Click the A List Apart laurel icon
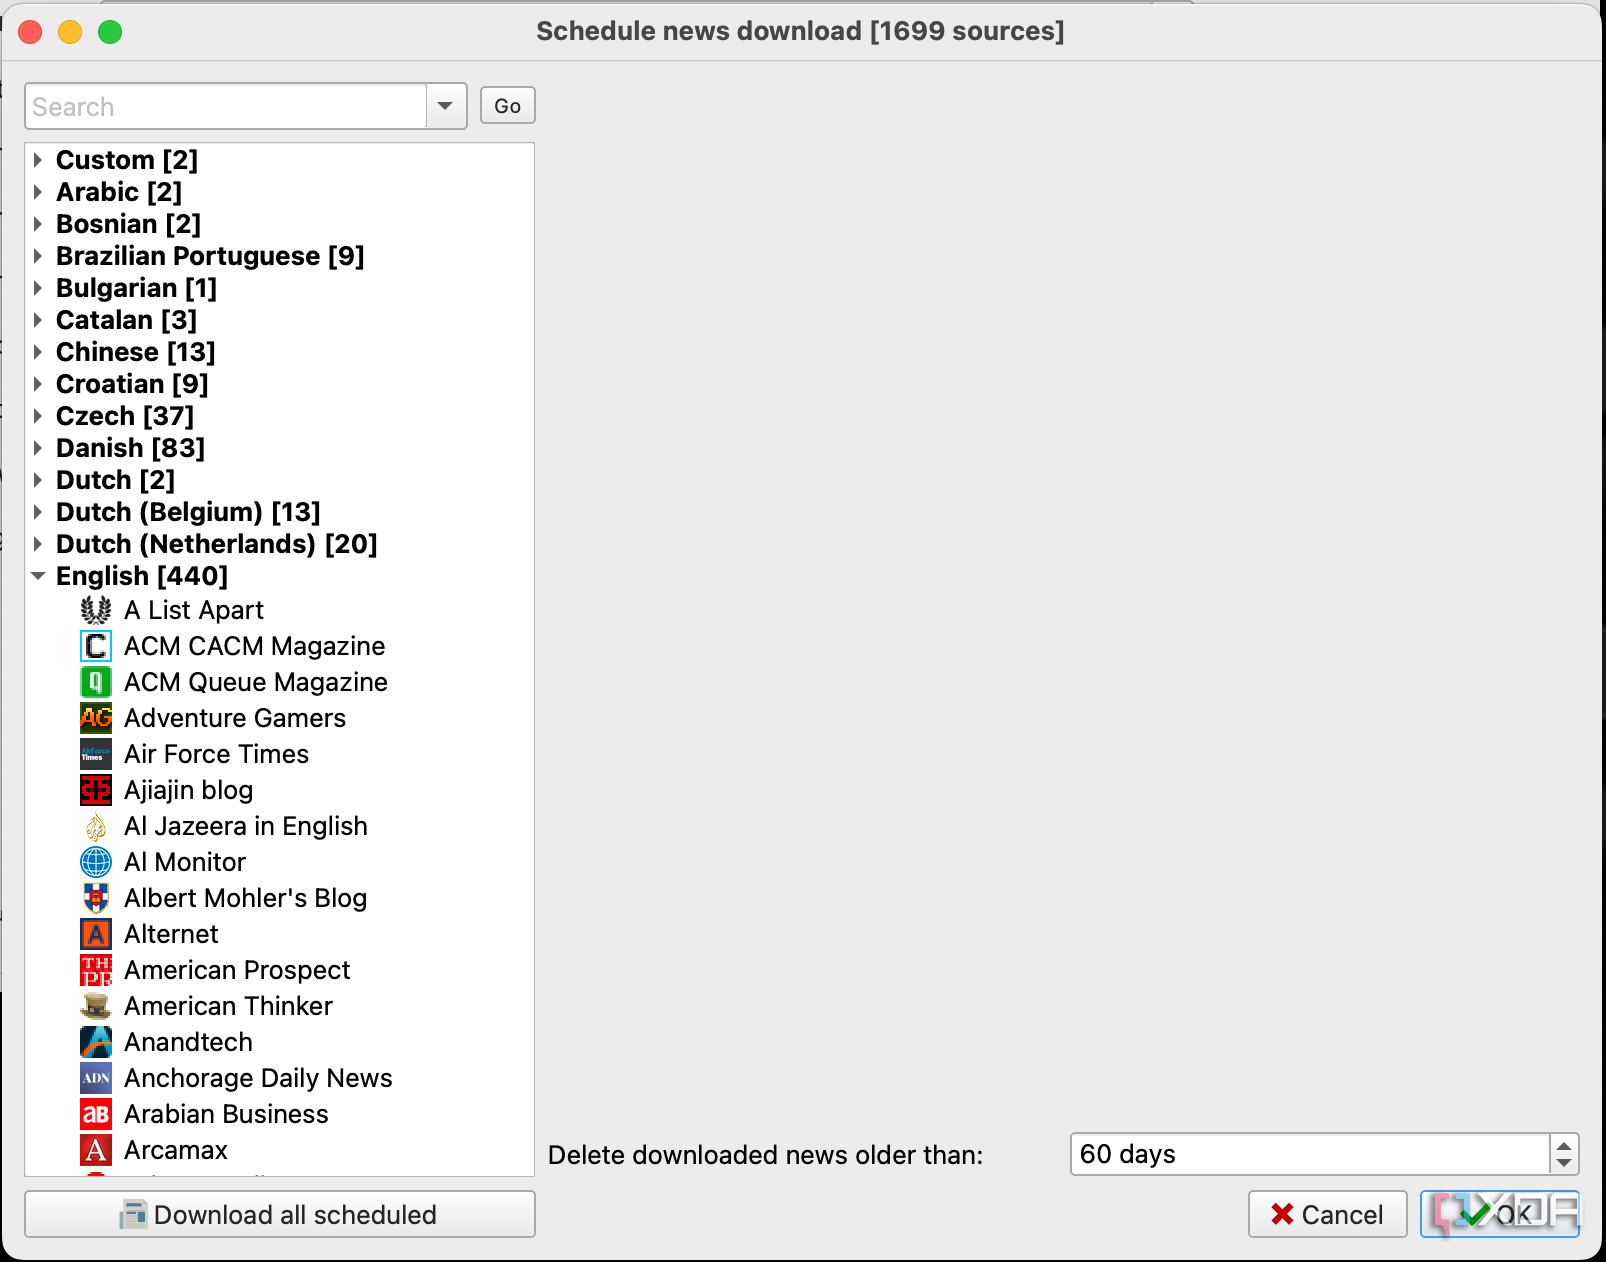Viewport: 1606px width, 1262px height. (96, 610)
